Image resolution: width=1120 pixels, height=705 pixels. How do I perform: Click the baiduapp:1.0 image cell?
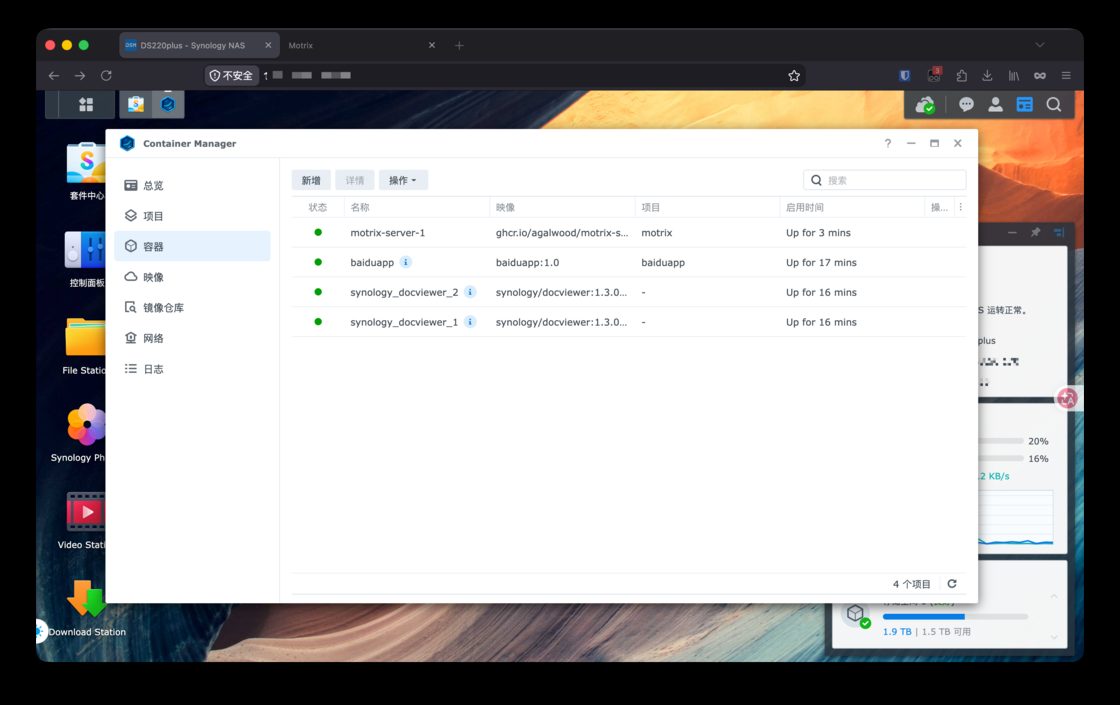coord(527,262)
